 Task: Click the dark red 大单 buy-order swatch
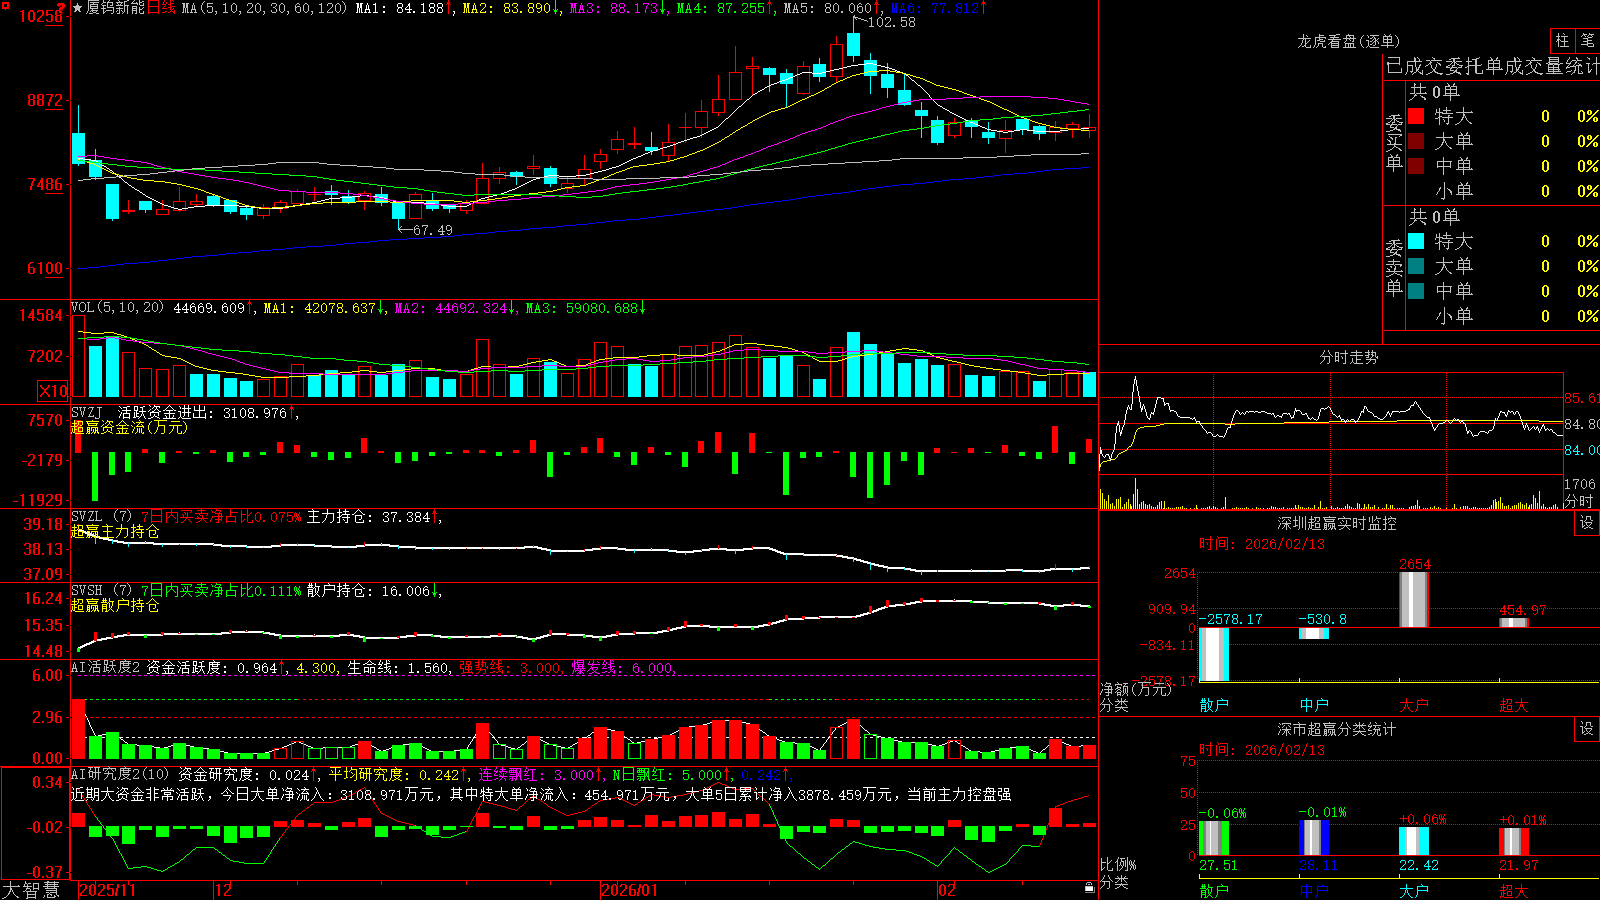[1416, 141]
